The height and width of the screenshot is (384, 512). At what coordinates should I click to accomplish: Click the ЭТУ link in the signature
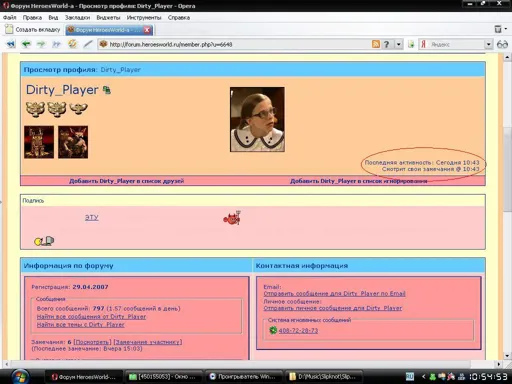(x=92, y=217)
